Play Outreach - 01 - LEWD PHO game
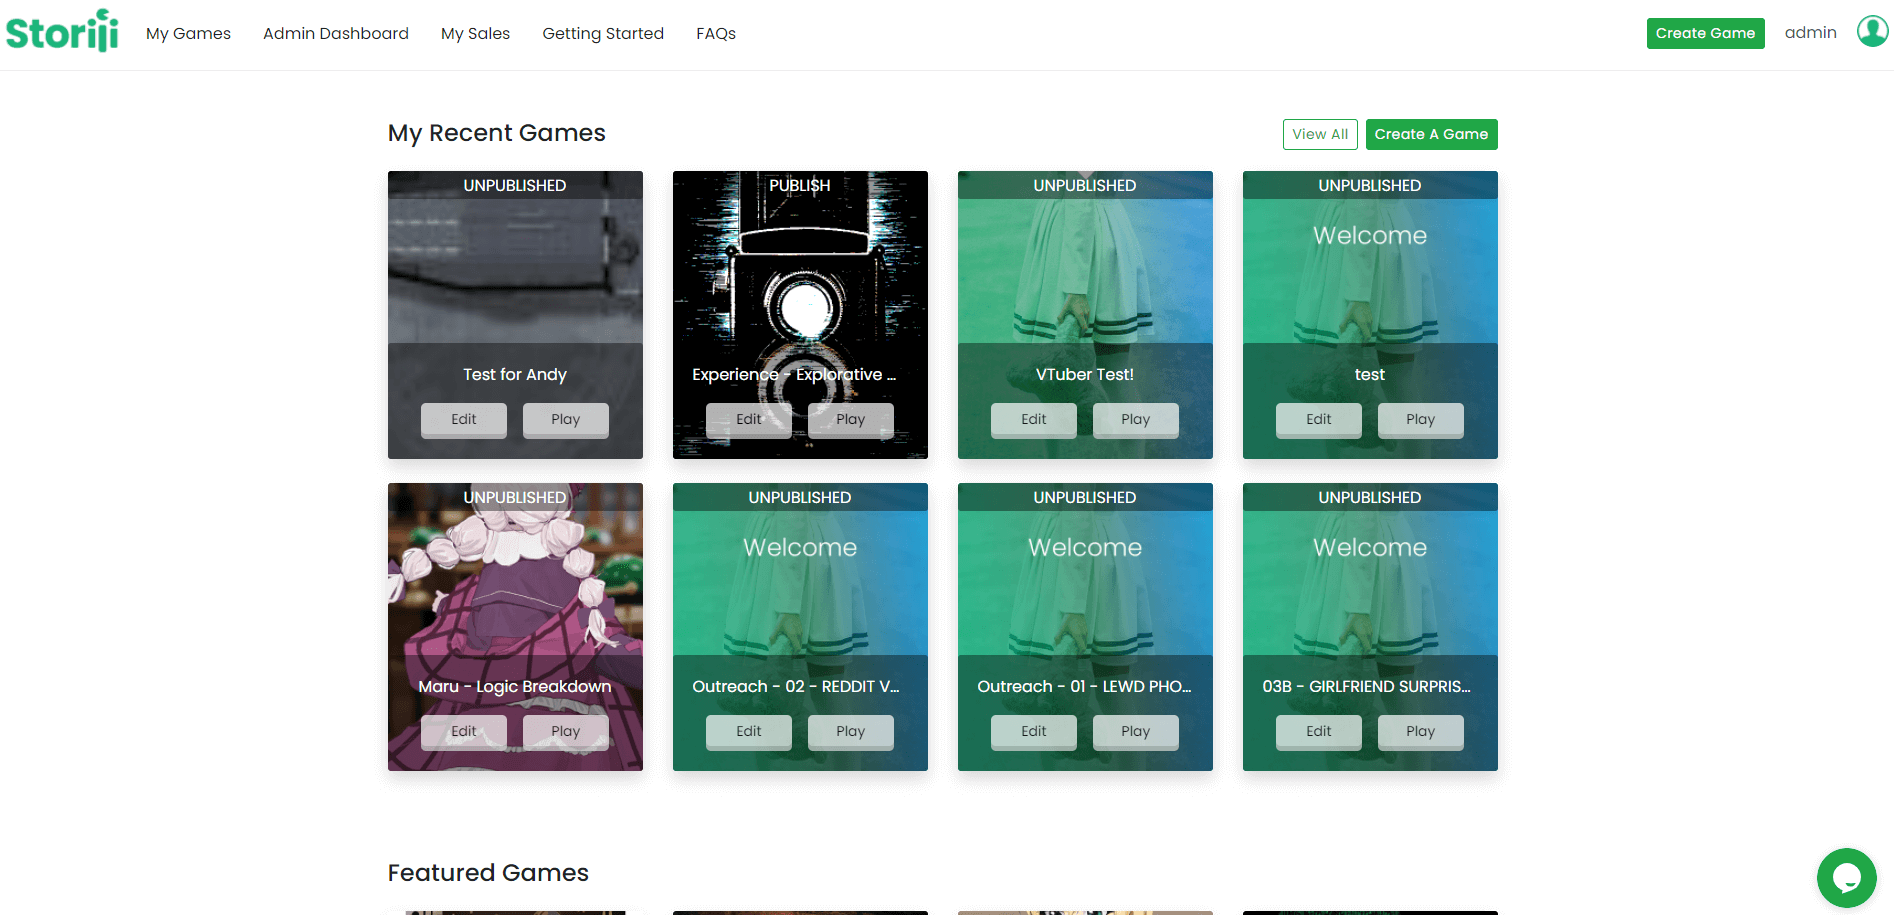Screen dimensions: 1894x915 coord(1136,732)
